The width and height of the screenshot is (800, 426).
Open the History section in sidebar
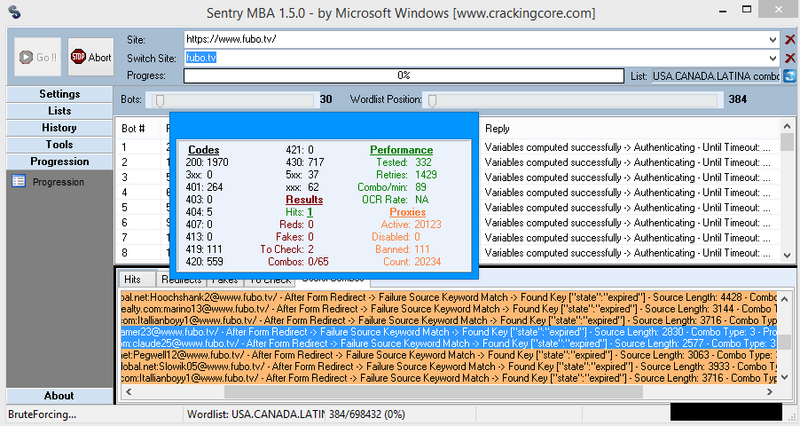point(59,128)
